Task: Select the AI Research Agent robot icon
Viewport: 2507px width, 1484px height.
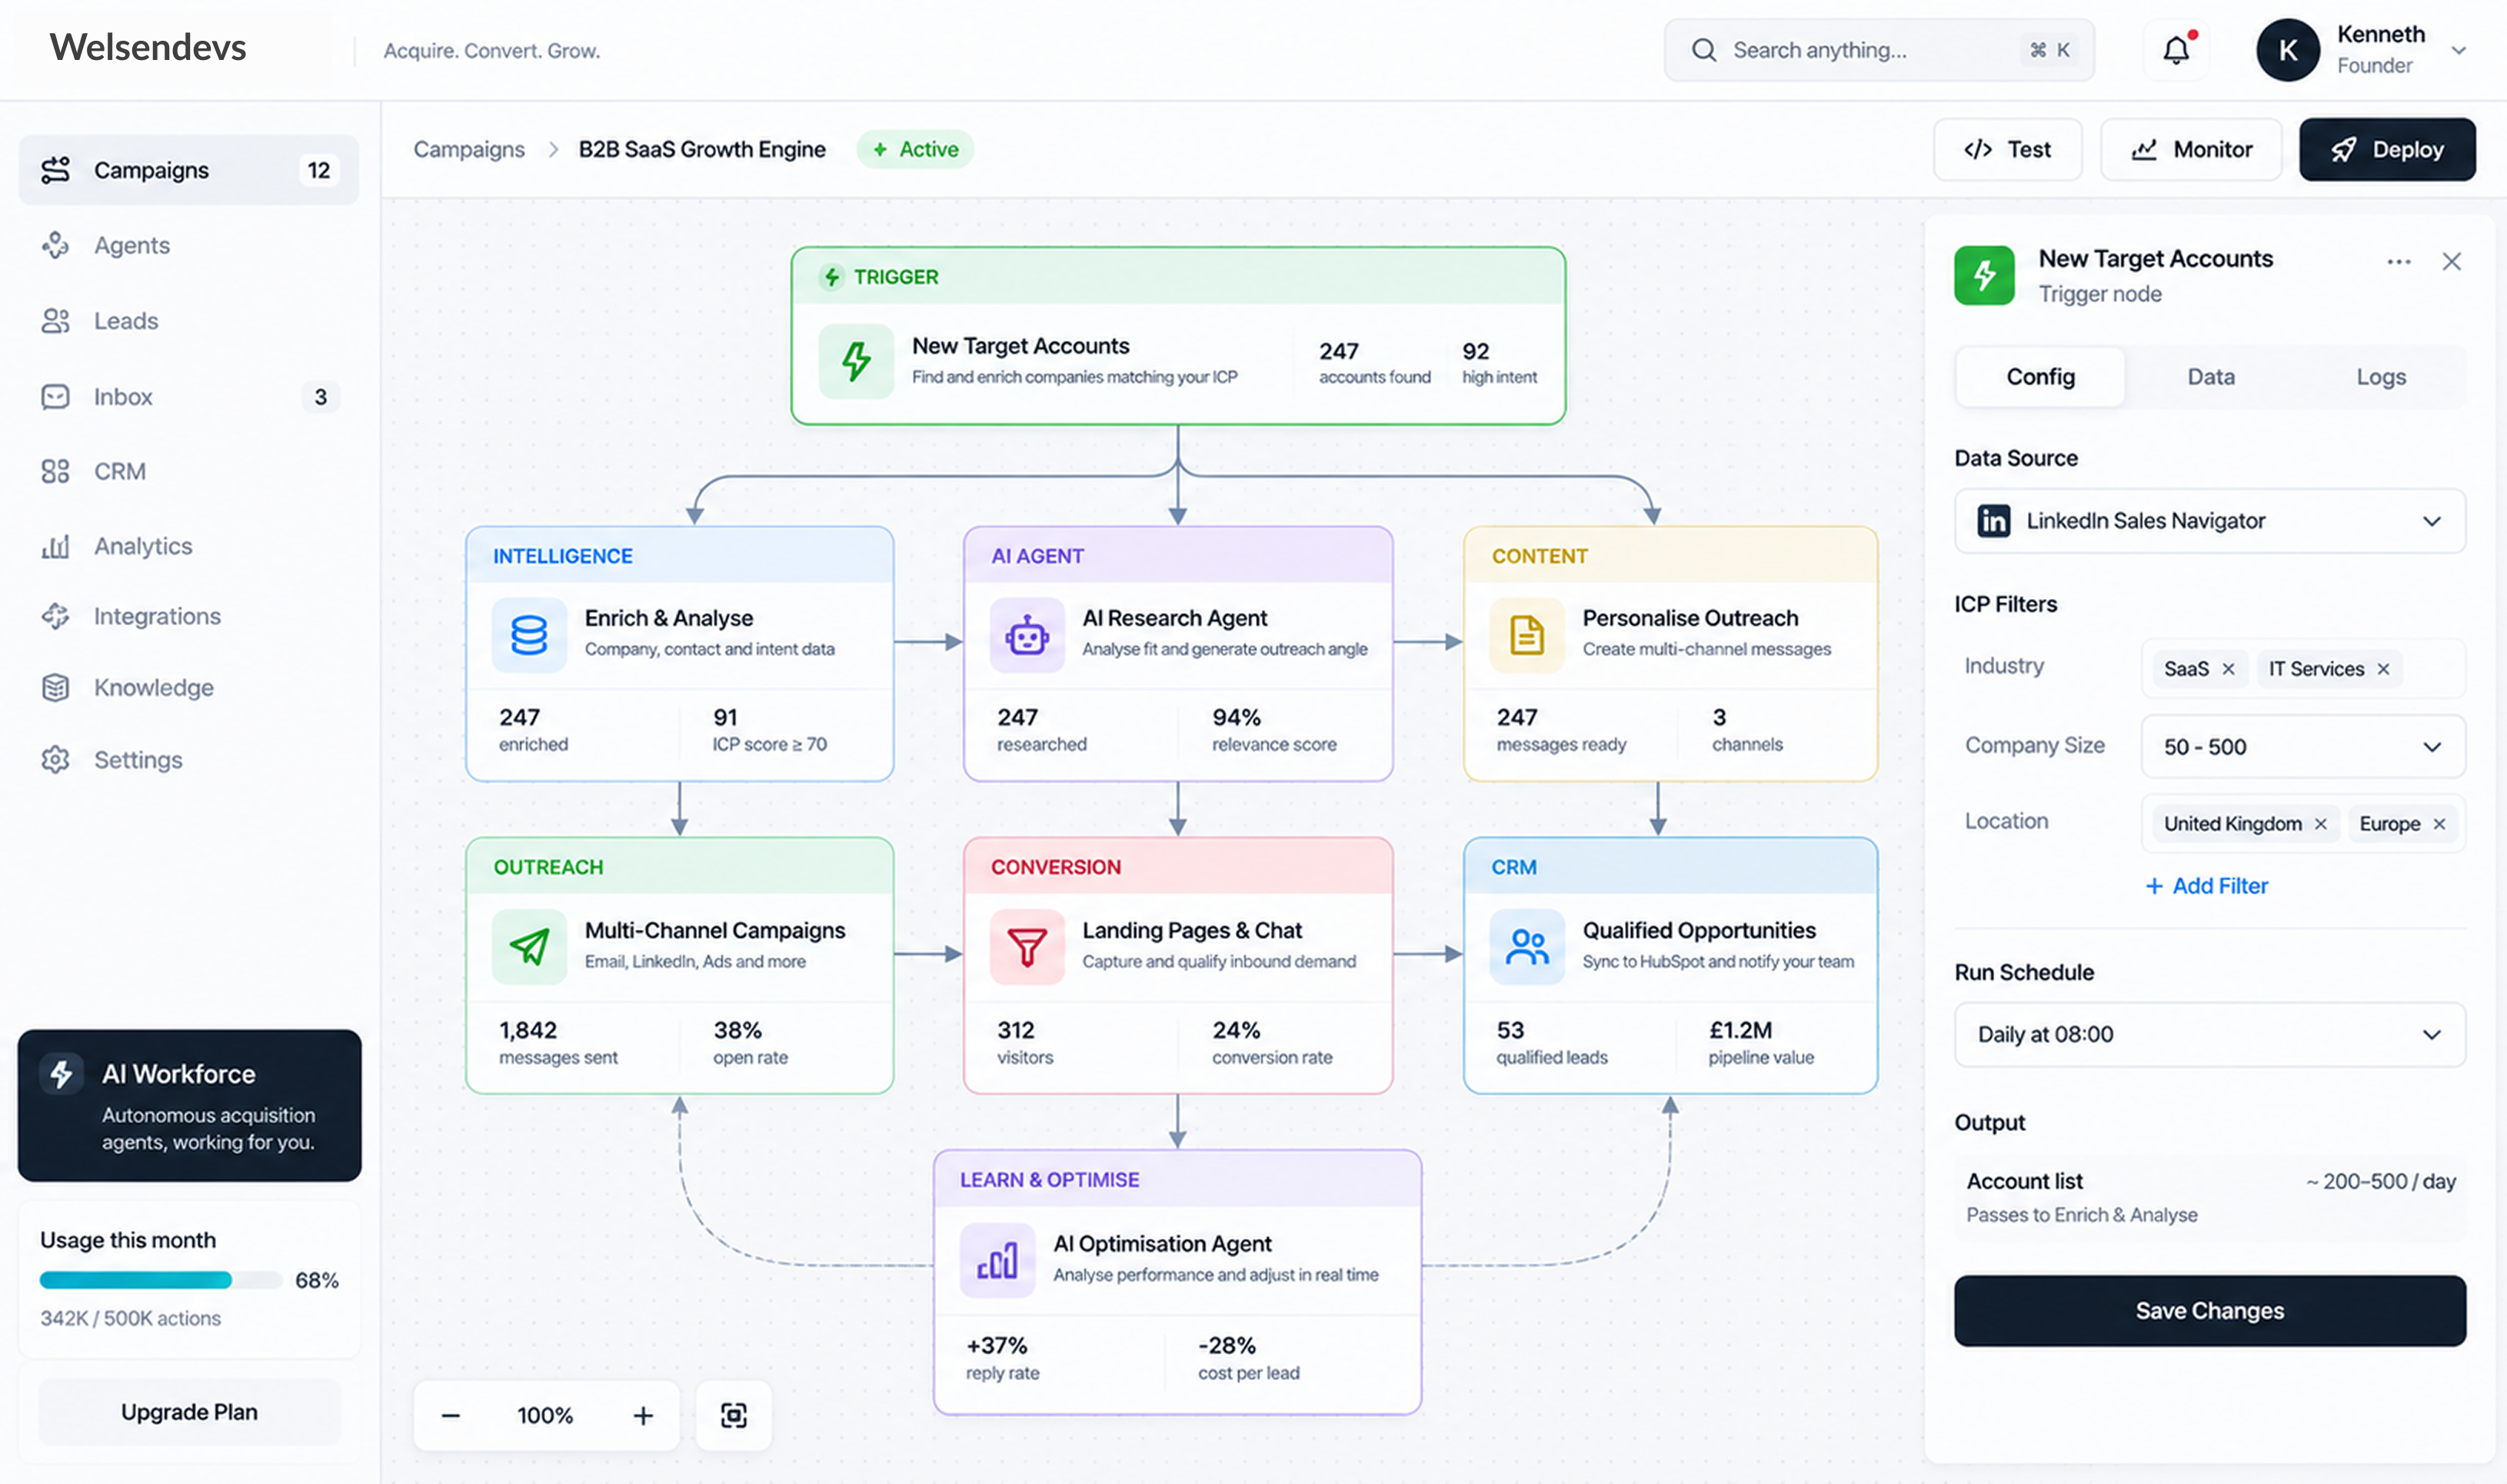Action: coord(1027,634)
